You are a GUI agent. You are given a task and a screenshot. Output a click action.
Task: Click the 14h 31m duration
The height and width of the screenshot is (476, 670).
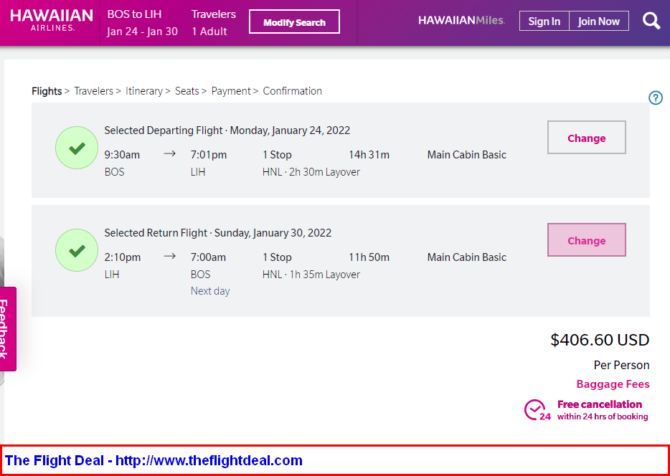click(x=369, y=155)
